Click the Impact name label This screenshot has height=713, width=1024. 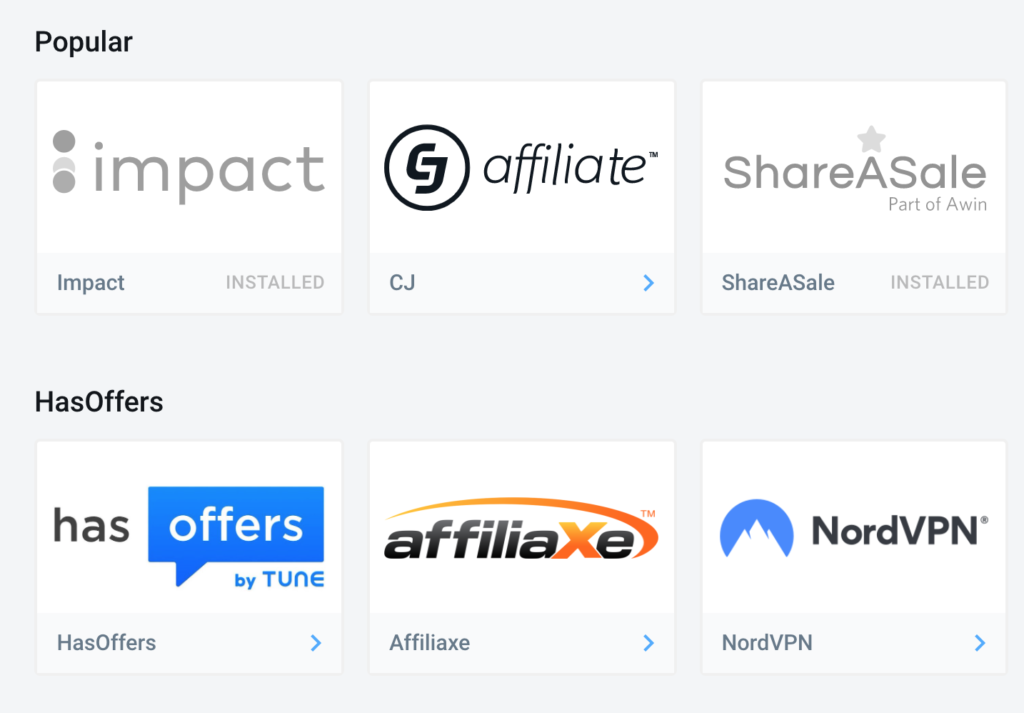91,283
